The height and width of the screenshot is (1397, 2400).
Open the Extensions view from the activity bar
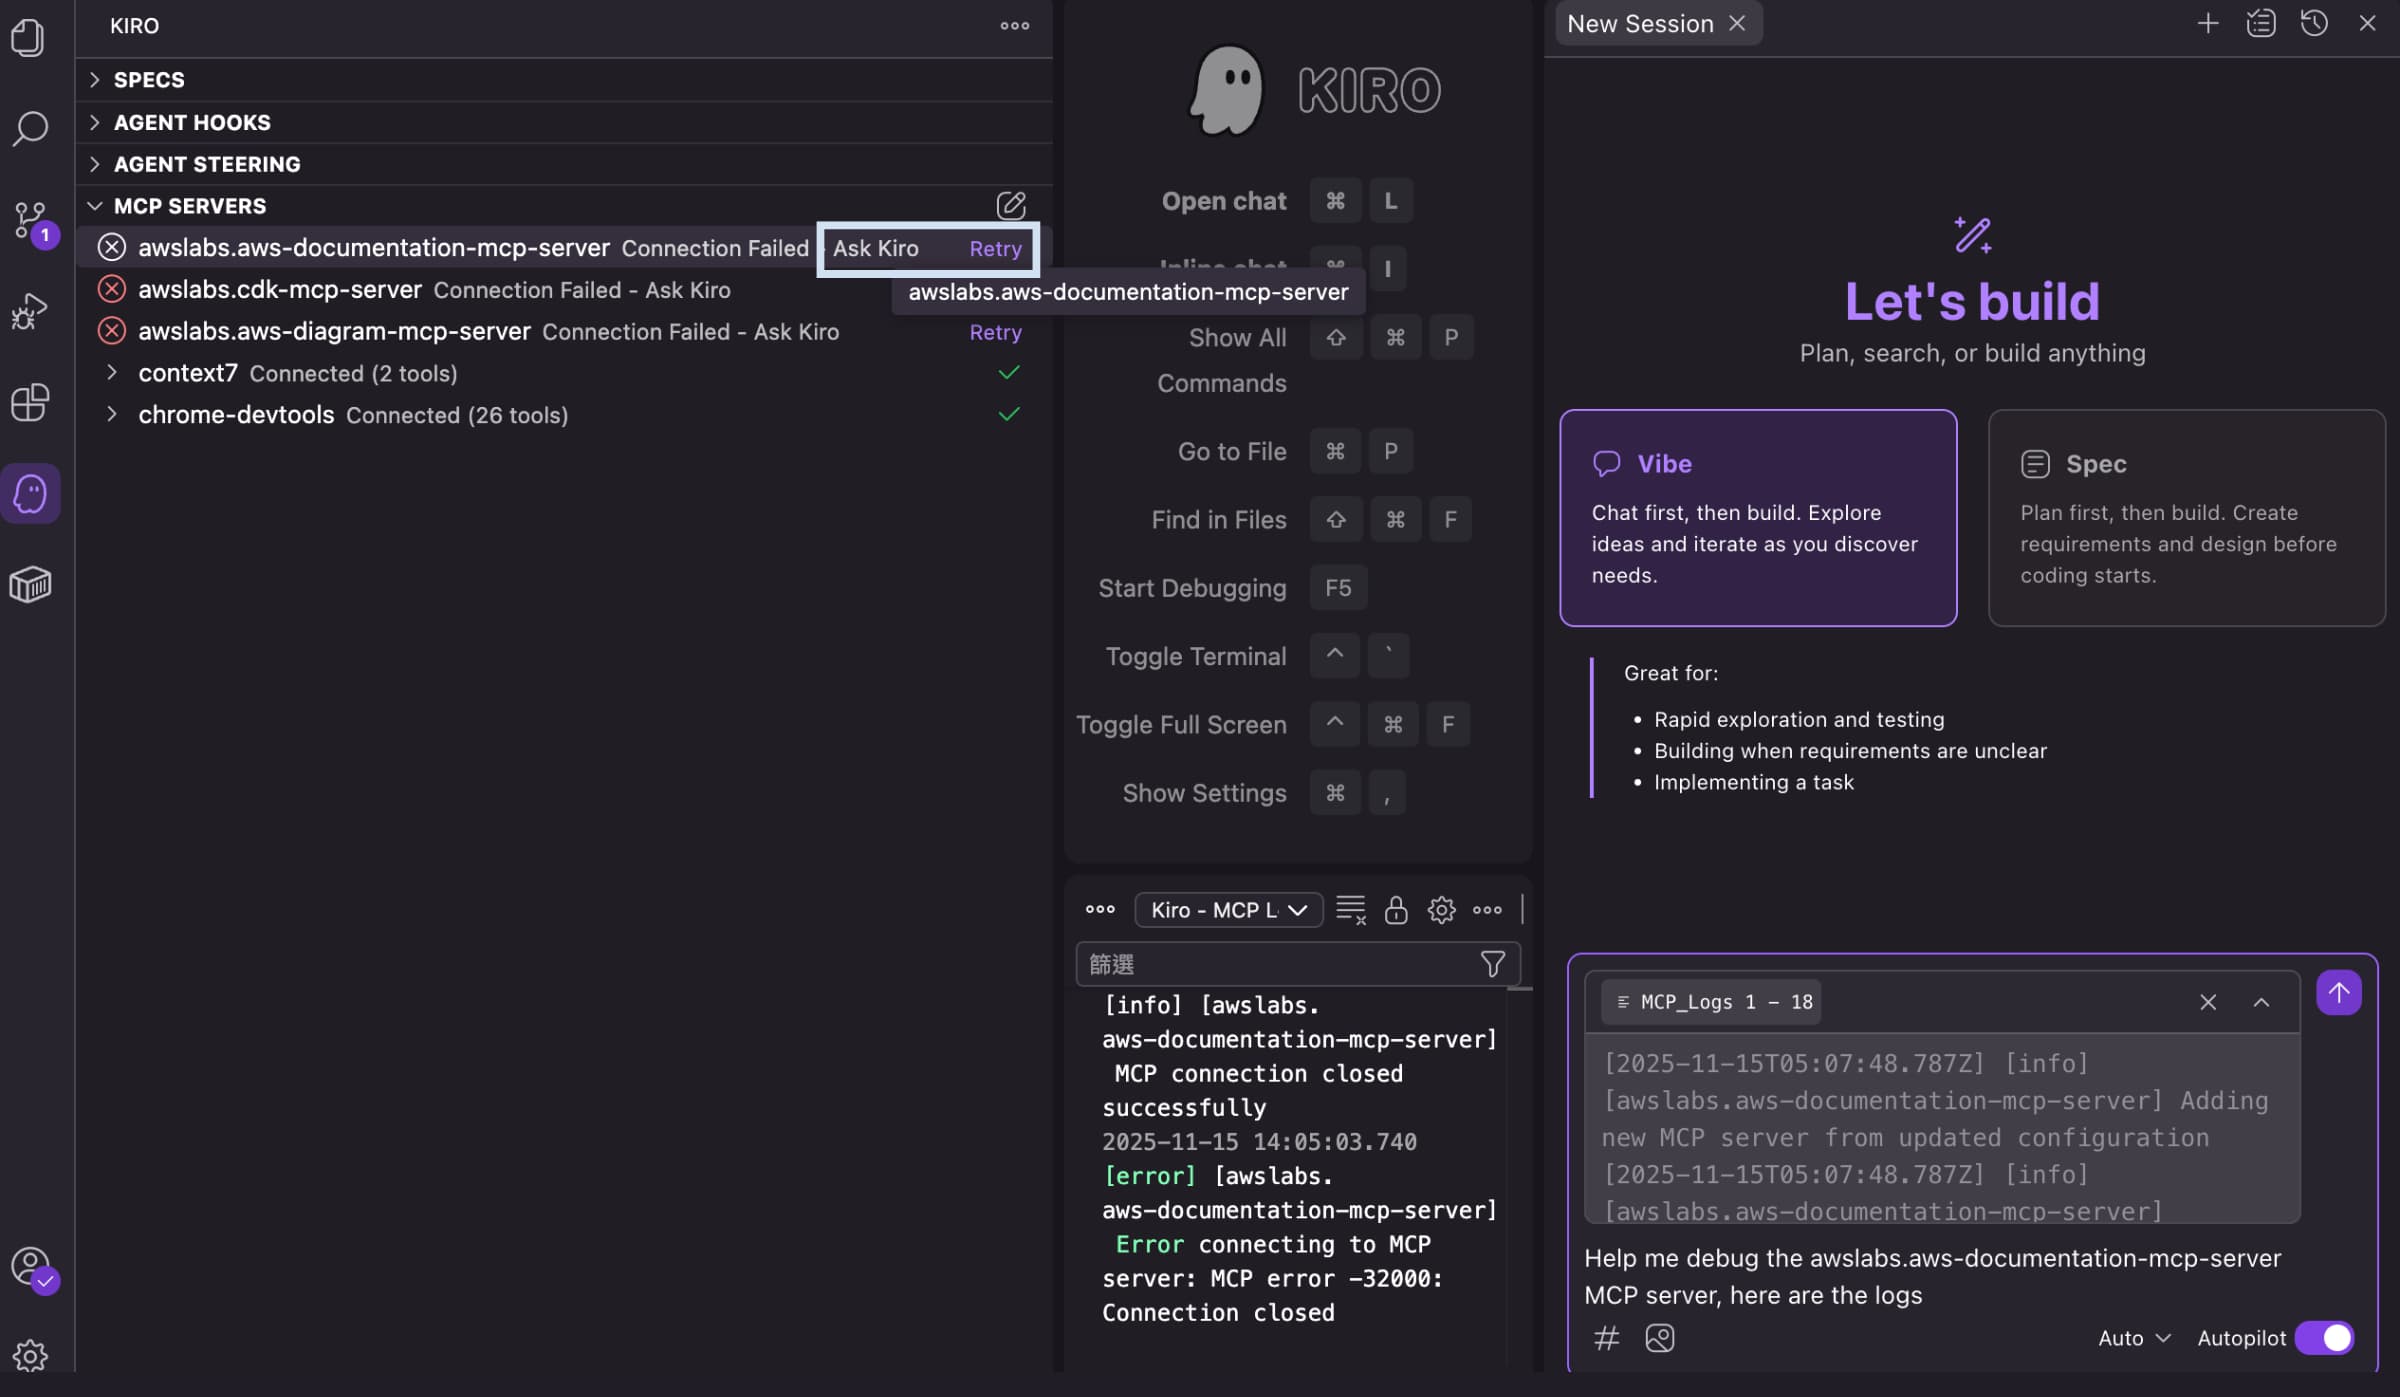[x=30, y=402]
